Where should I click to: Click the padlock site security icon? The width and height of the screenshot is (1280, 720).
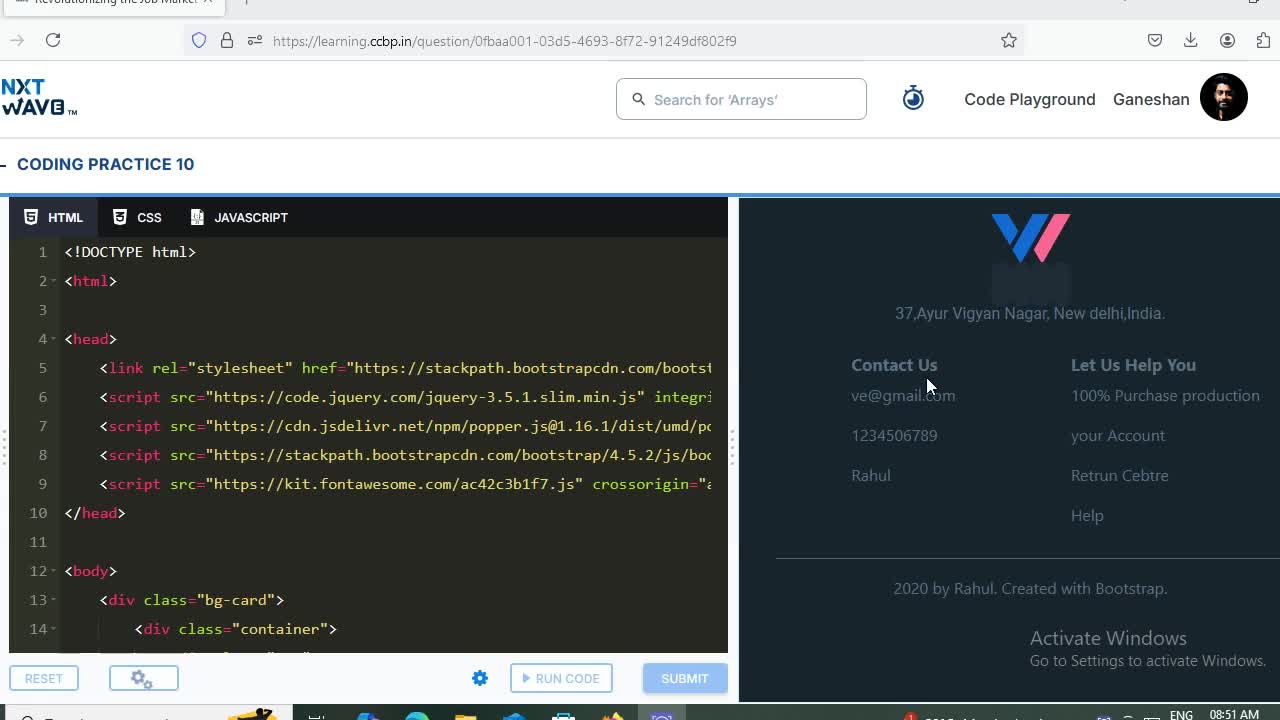227,40
